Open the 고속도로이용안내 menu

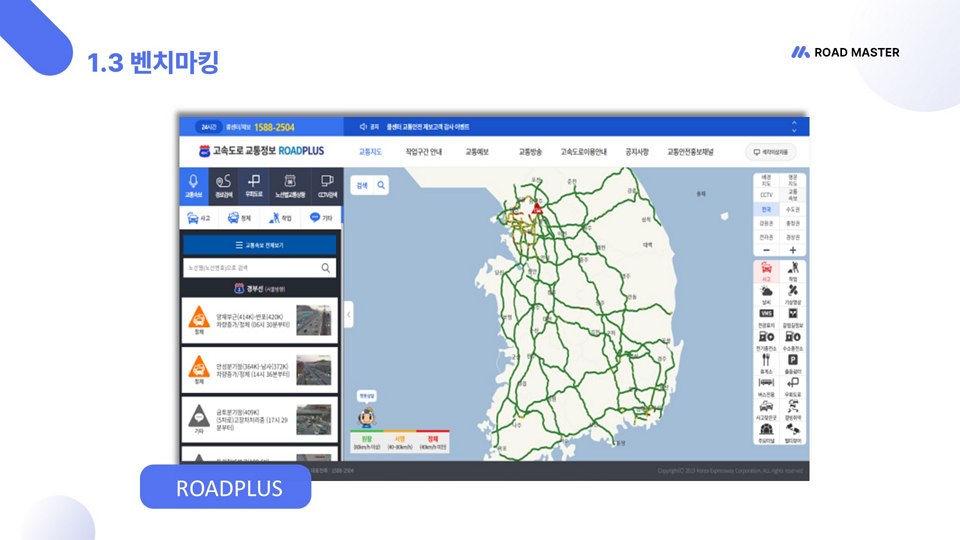click(x=583, y=152)
